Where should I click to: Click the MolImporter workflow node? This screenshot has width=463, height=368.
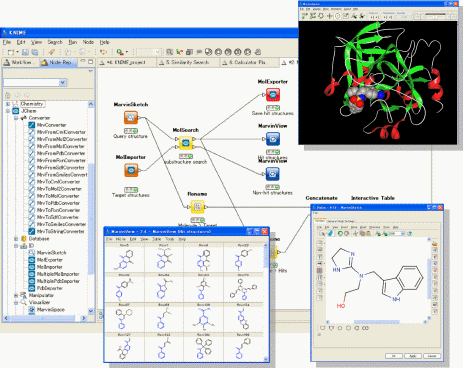(x=131, y=170)
